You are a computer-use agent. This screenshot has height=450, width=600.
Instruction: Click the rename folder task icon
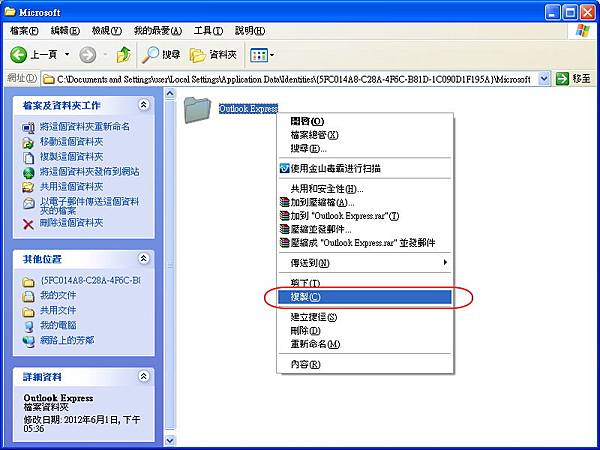29,127
